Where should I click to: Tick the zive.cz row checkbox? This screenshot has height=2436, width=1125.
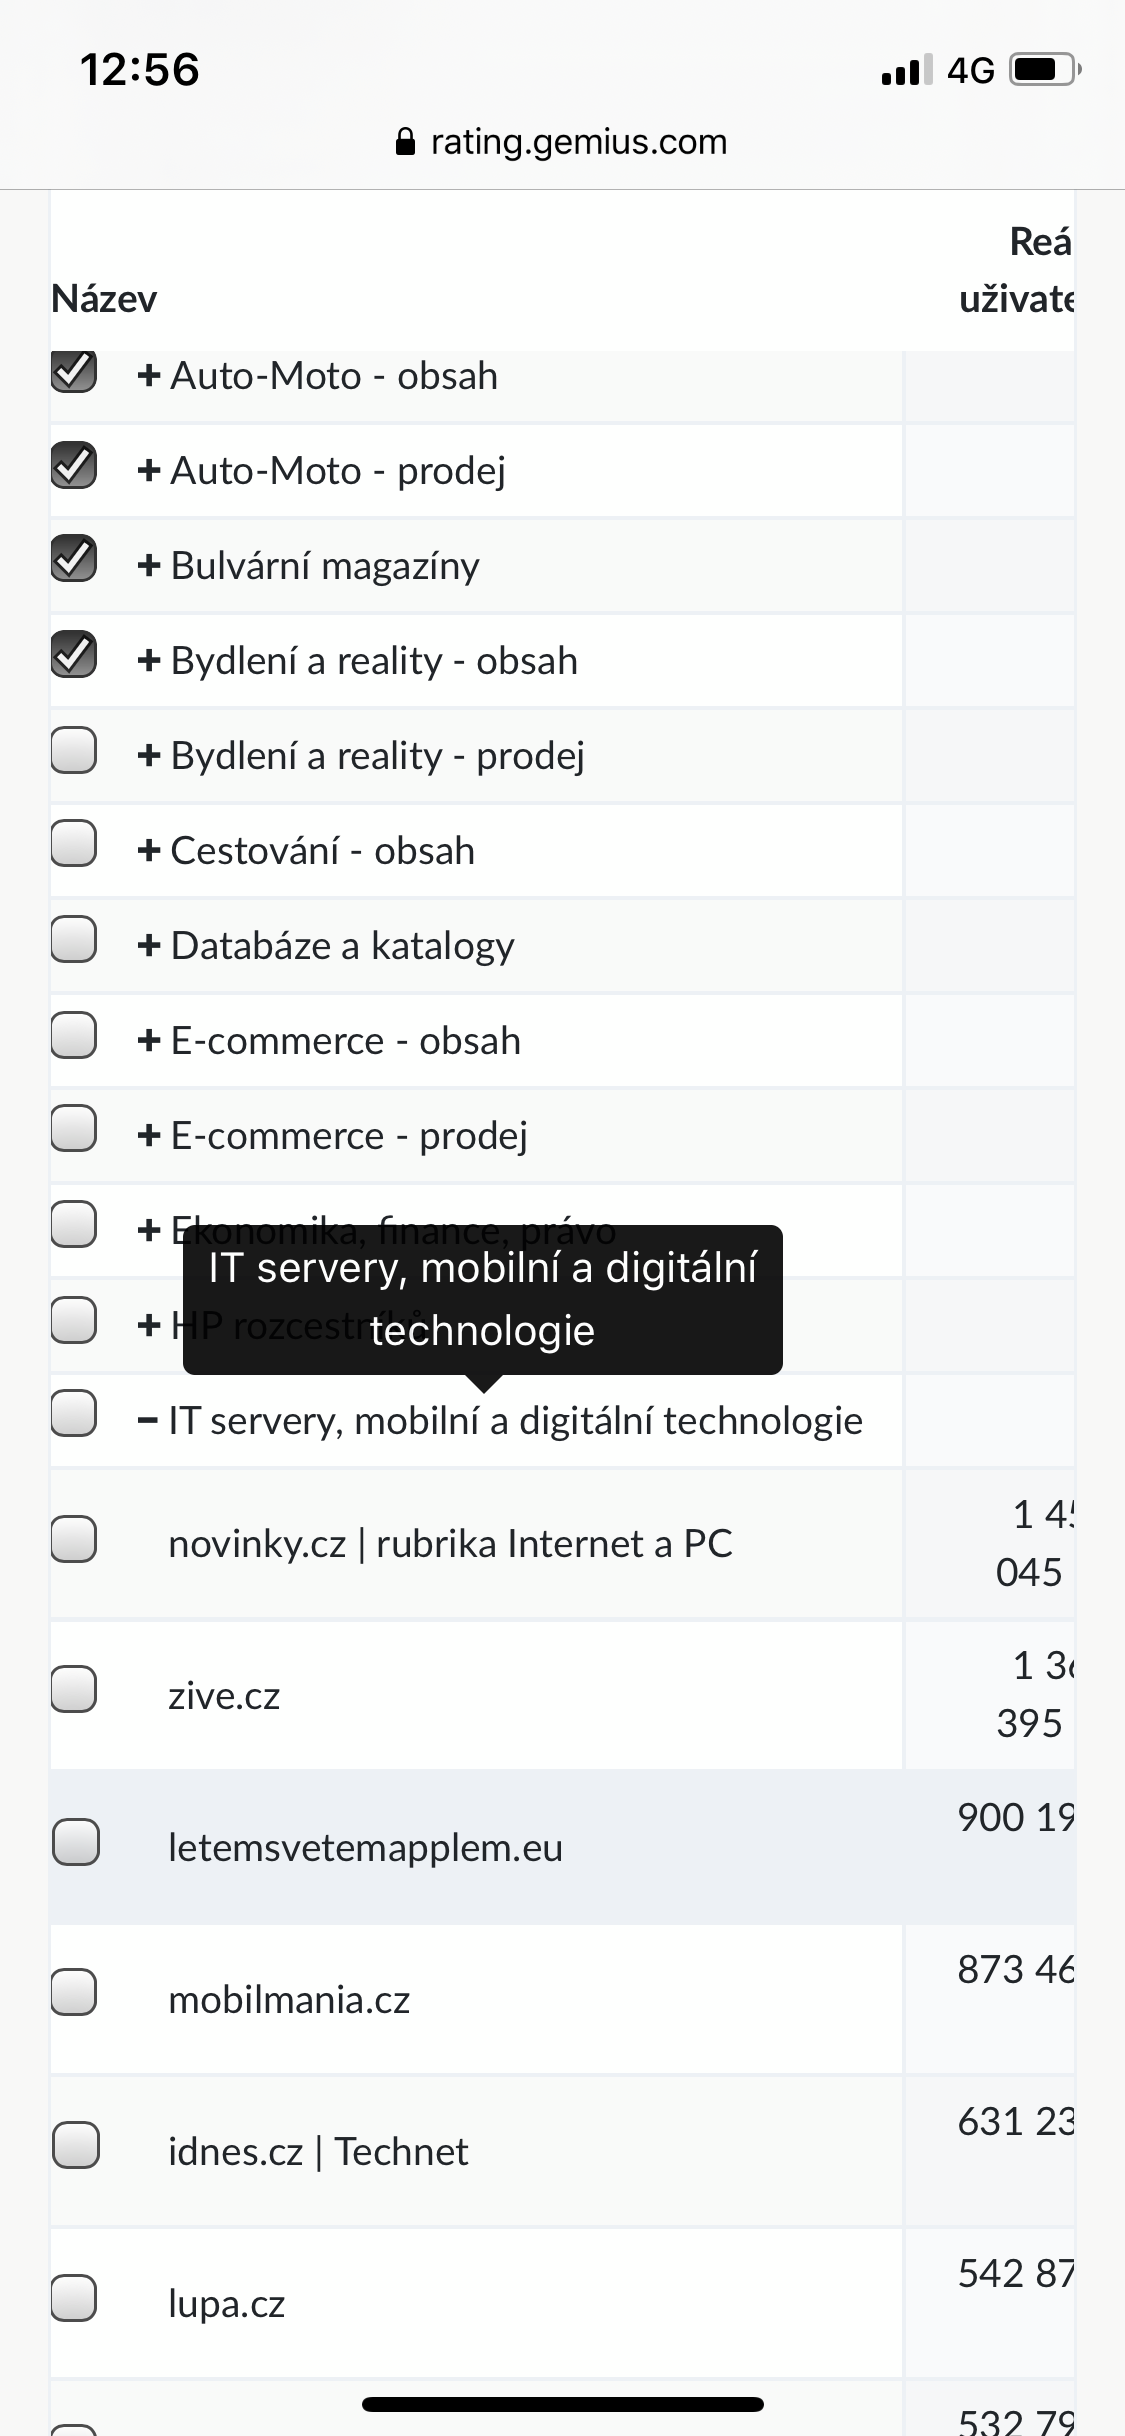tap(74, 1689)
